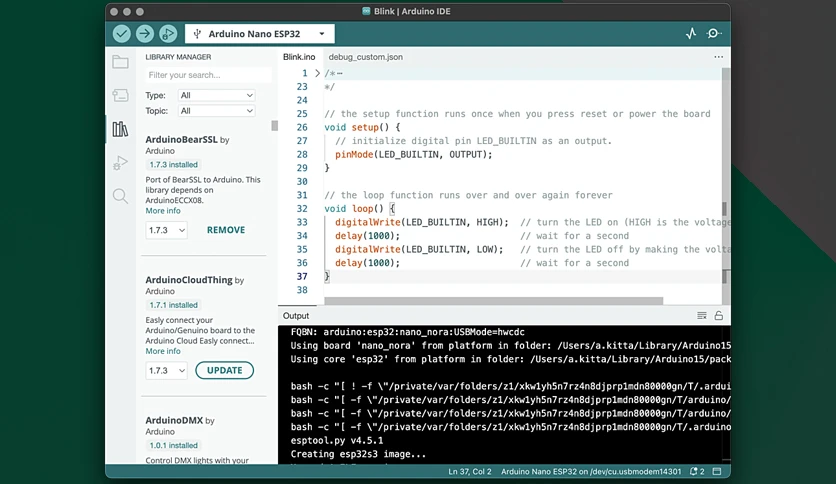Click line number 32 in gutter
Image resolution: width=836 pixels, height=484 pixels.
[302, 208]
